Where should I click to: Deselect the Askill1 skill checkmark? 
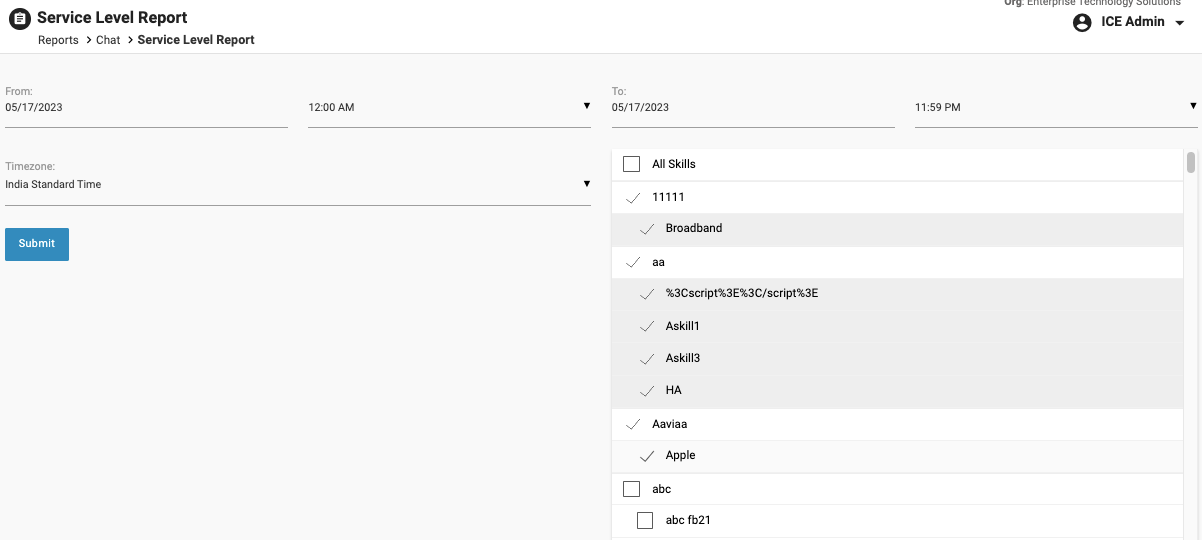(x=646, y=326)
